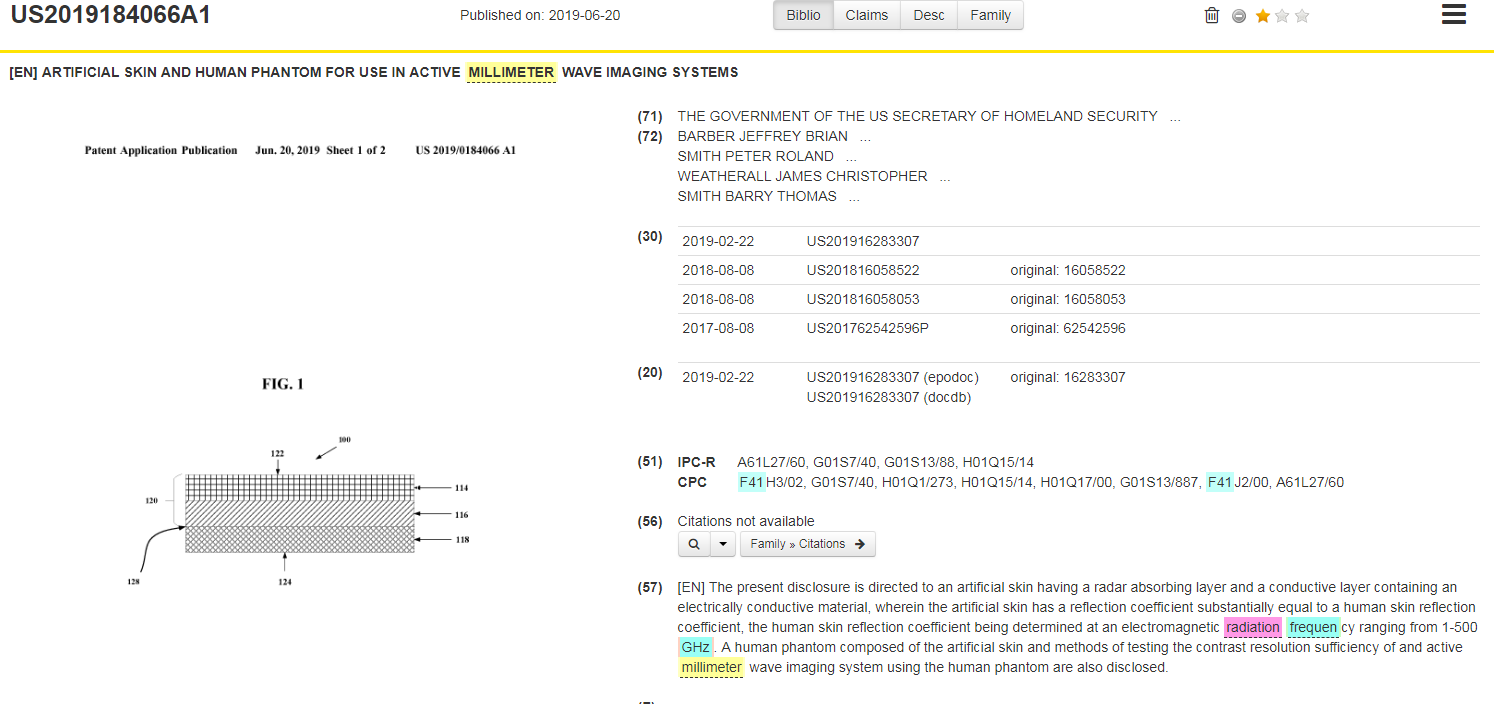This screenshot has height=704, width=1494.
Task: Click application number US201916283307 (docdb)
Action: pos(888,397)
